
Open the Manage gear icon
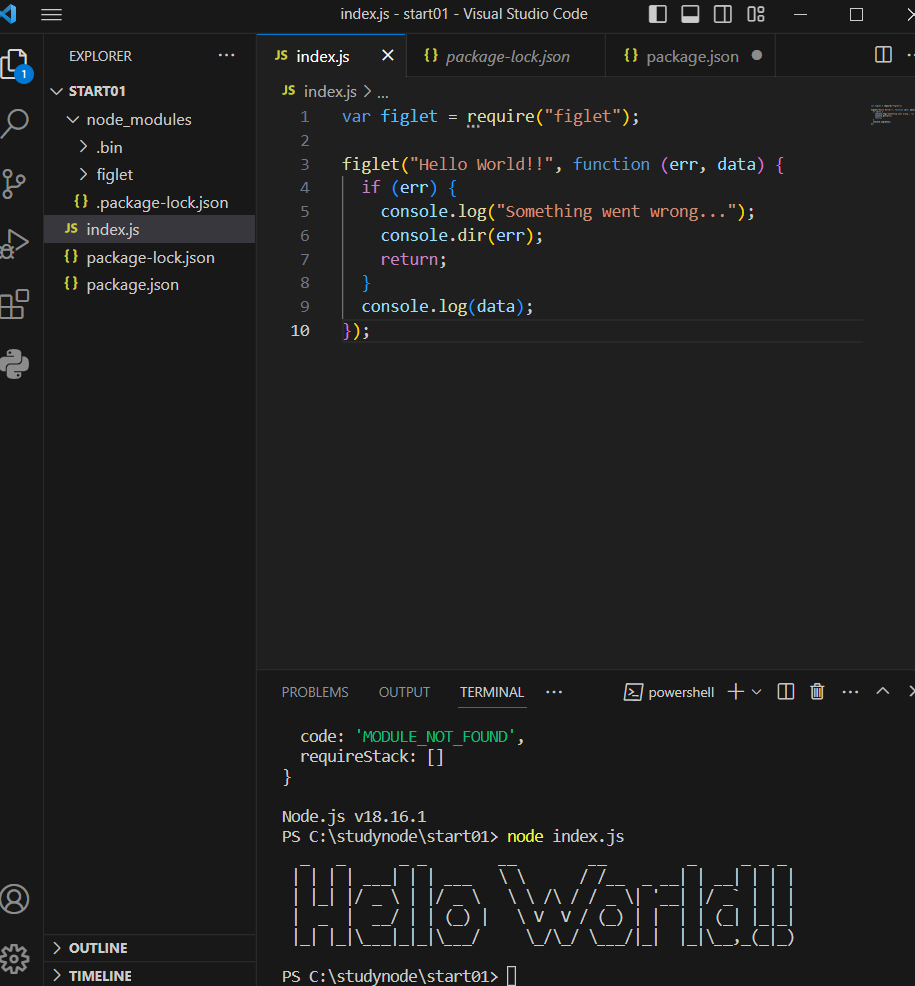(x=15, y=958)
